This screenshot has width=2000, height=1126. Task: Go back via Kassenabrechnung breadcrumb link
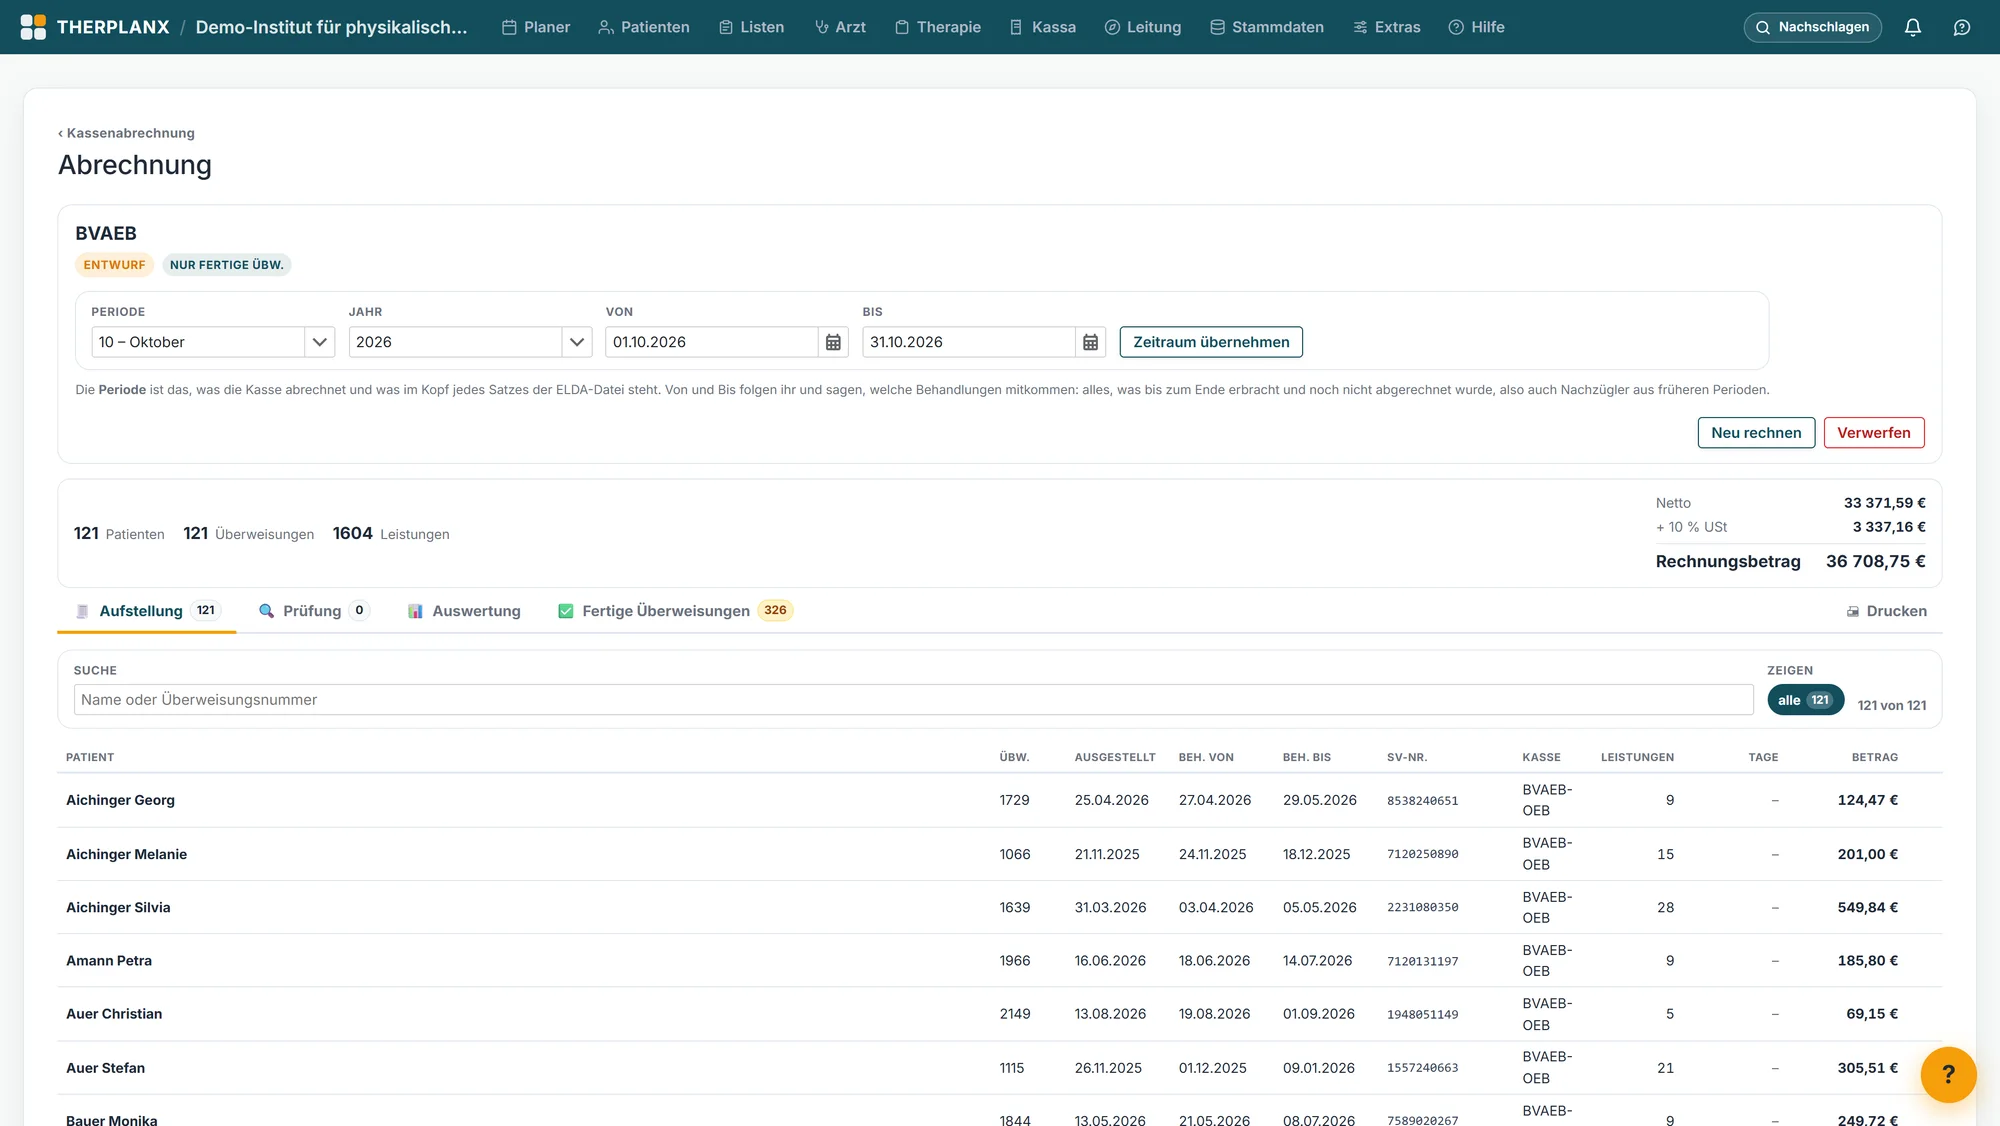click(x=126, y=133)
